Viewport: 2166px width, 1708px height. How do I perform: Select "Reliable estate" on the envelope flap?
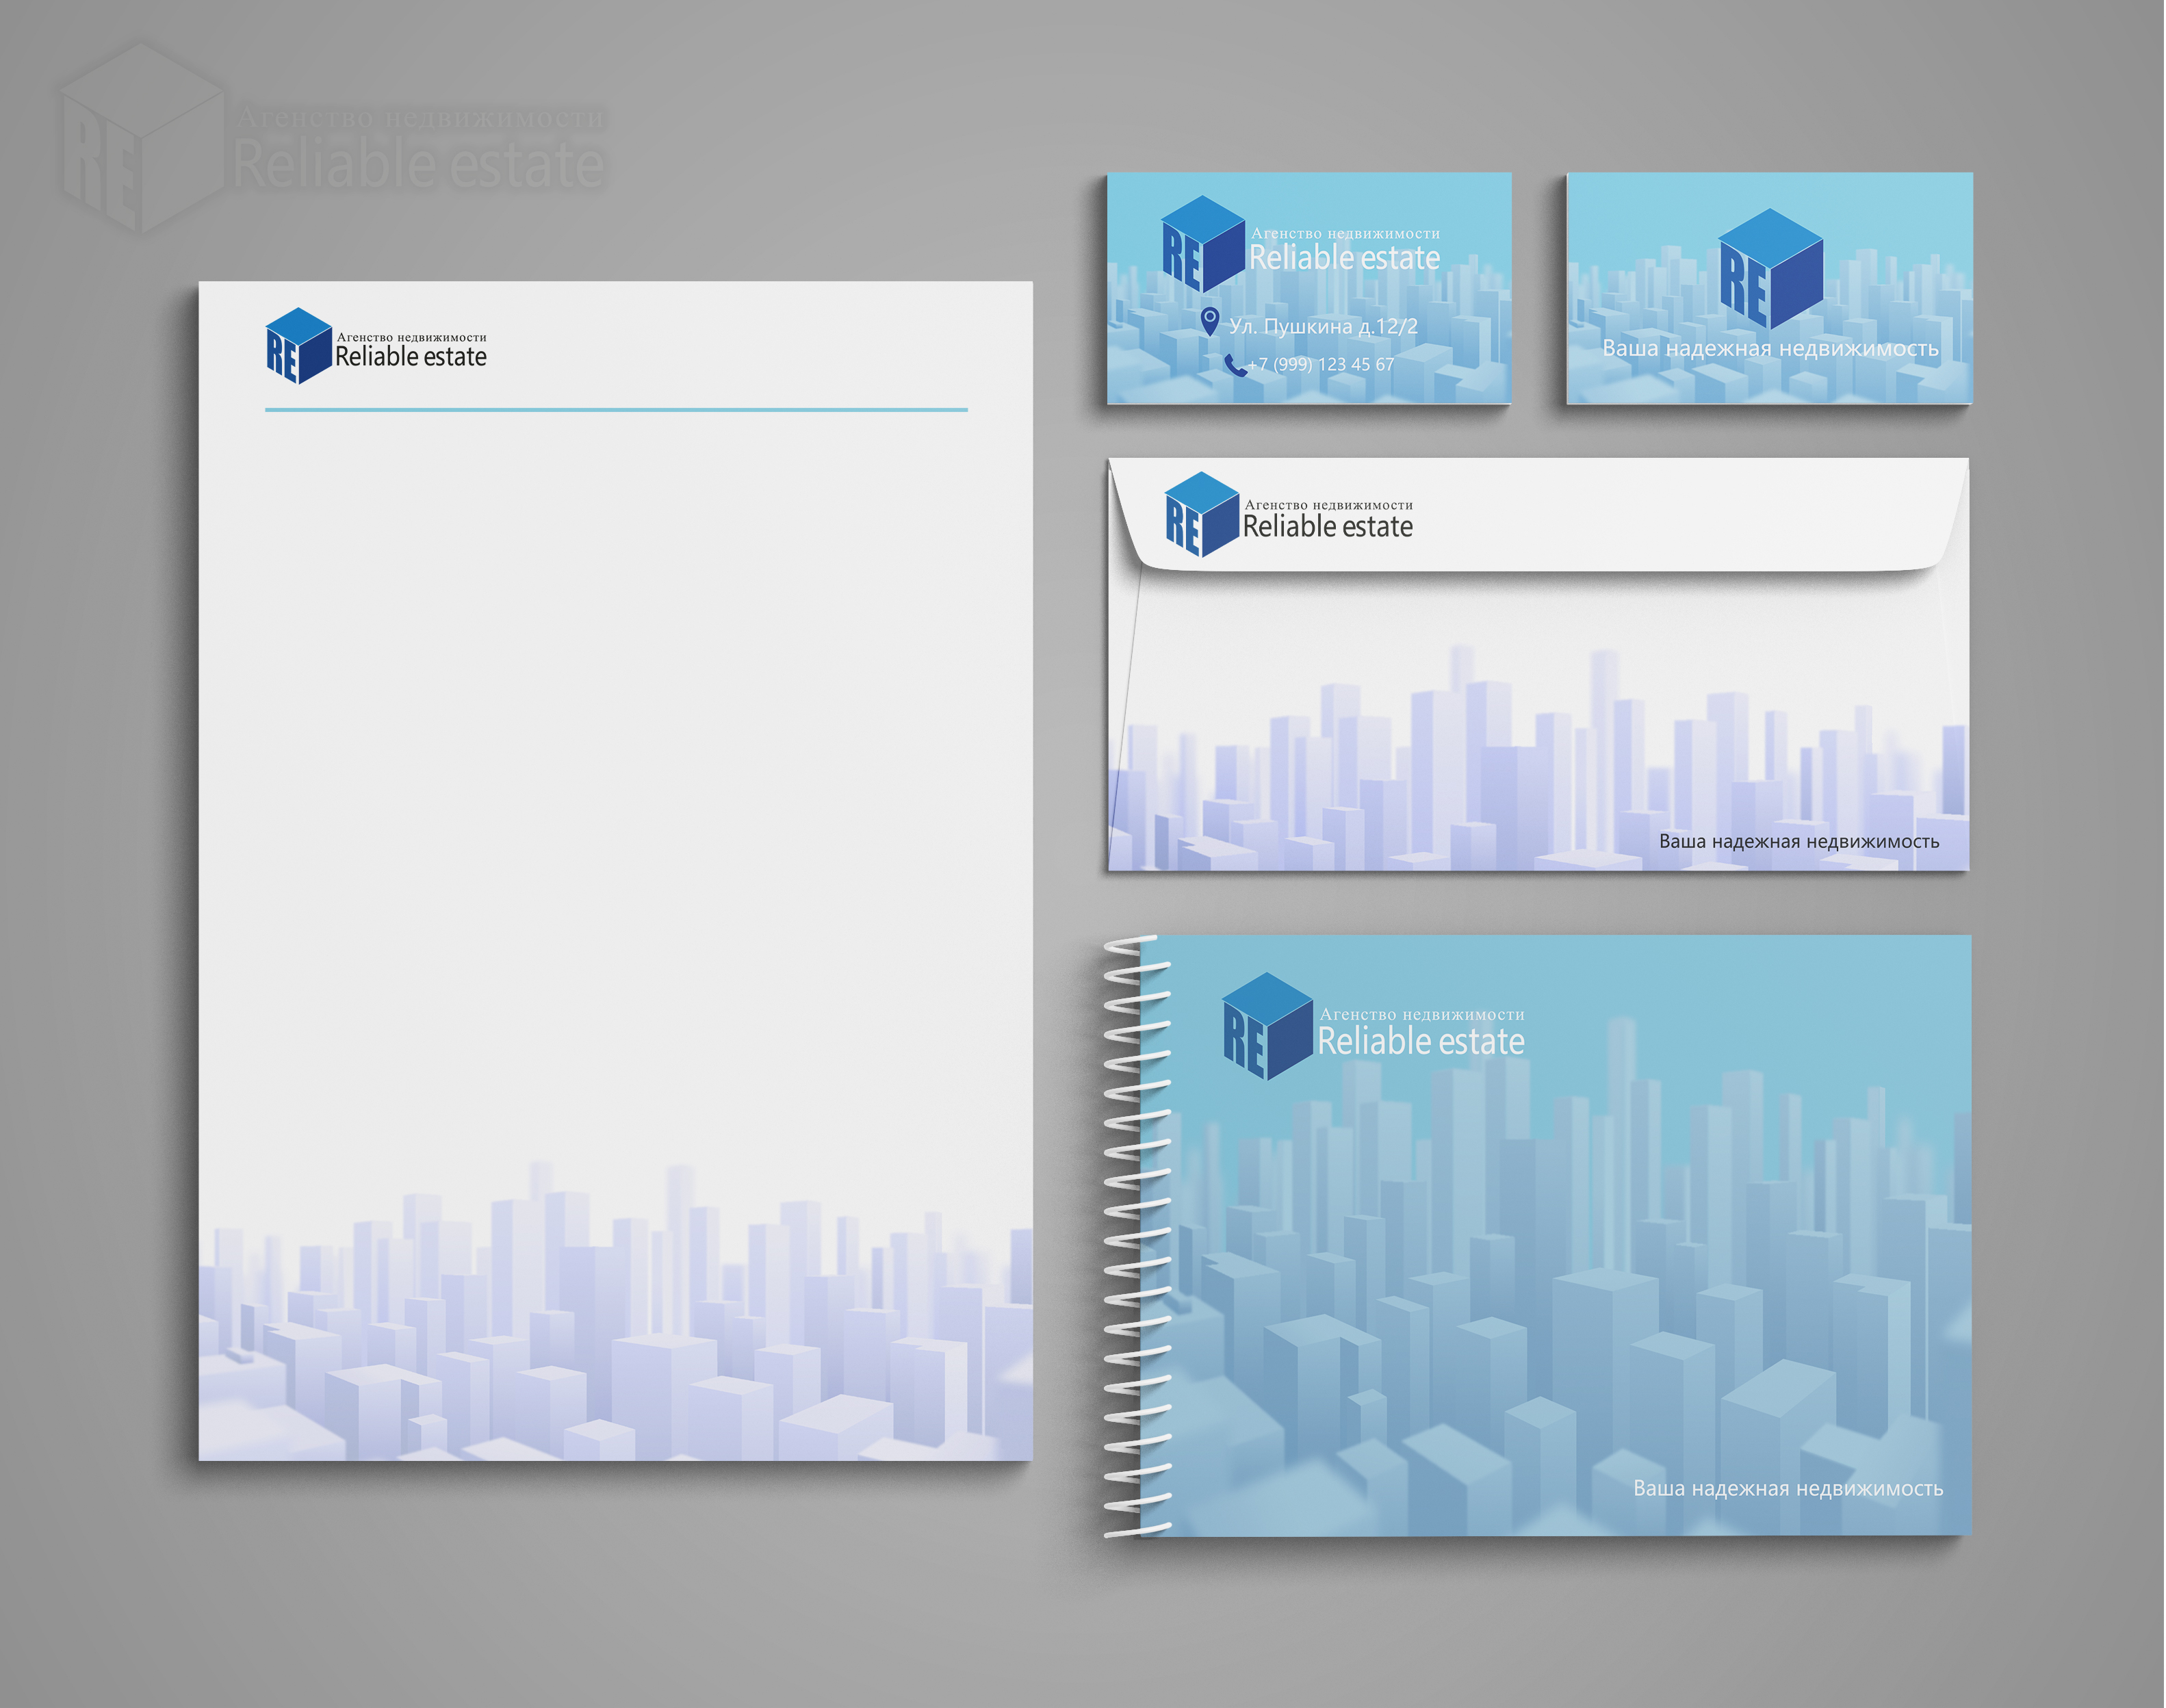1328,527
